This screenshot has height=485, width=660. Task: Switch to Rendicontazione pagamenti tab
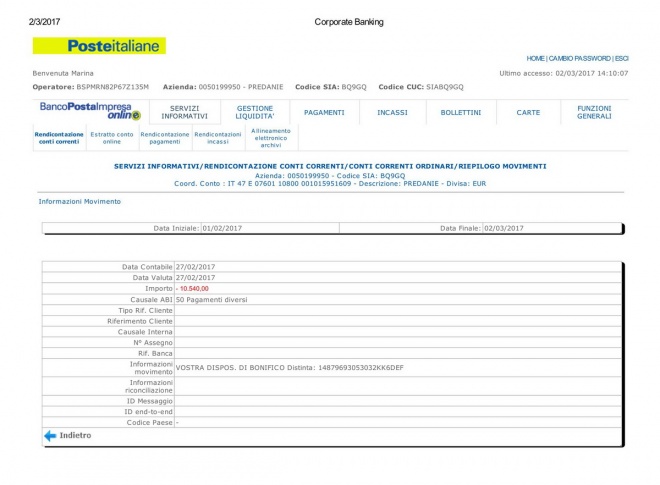[164, 138]
